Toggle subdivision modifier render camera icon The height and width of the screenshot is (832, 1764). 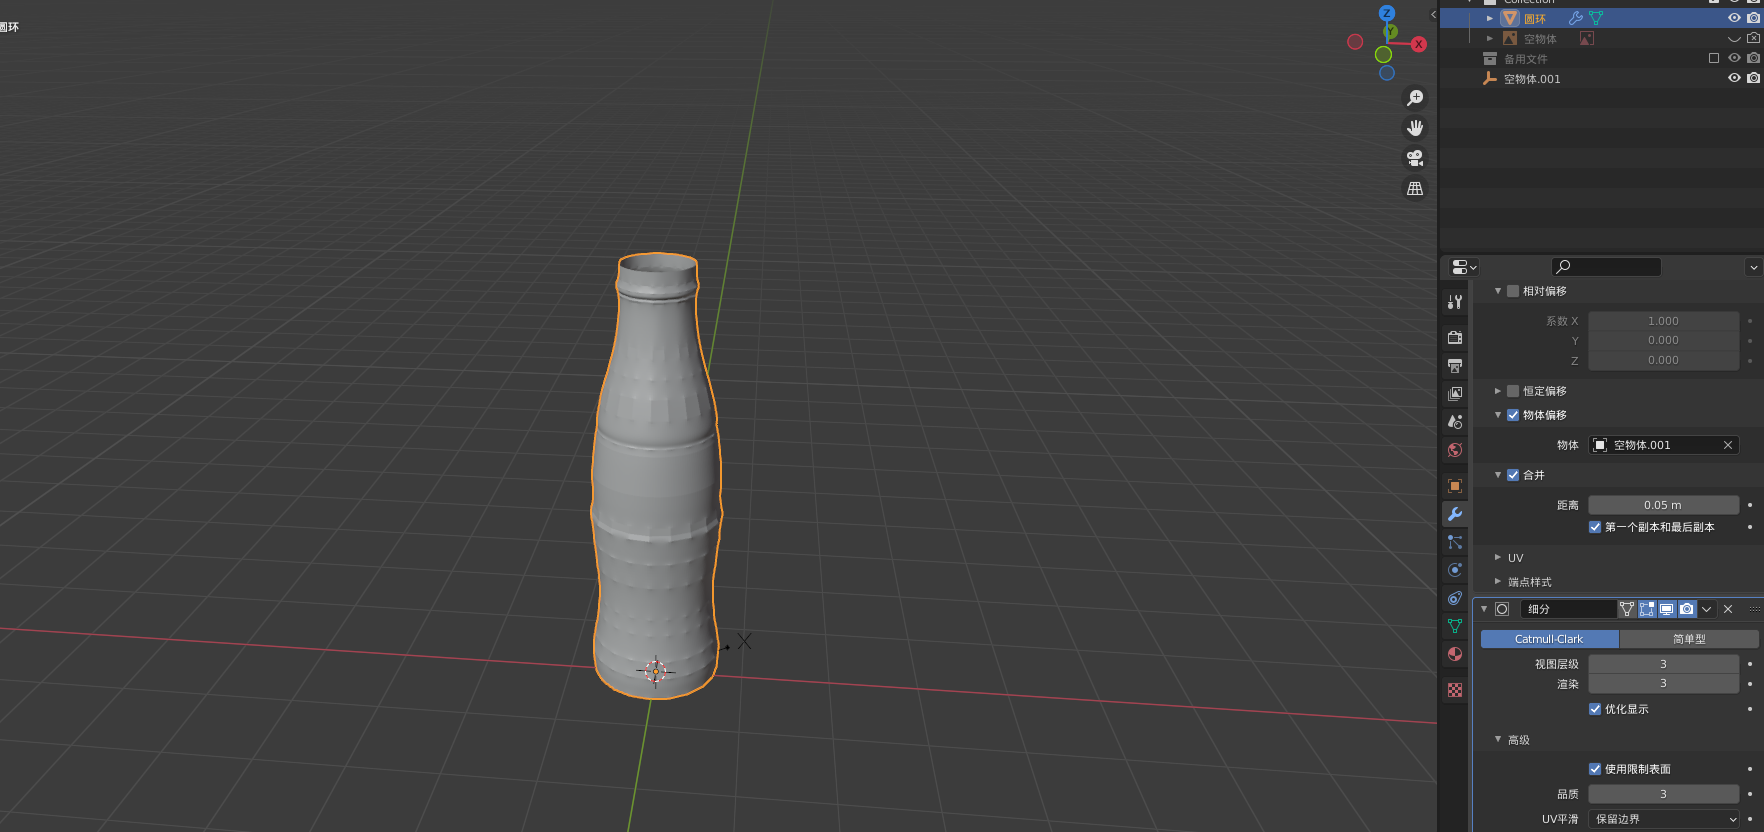1687,609
